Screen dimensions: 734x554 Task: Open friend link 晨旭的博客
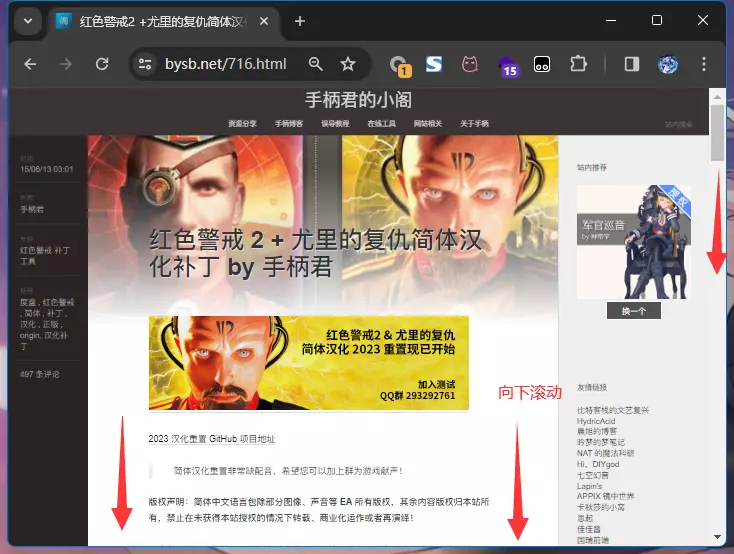point(597,431)
